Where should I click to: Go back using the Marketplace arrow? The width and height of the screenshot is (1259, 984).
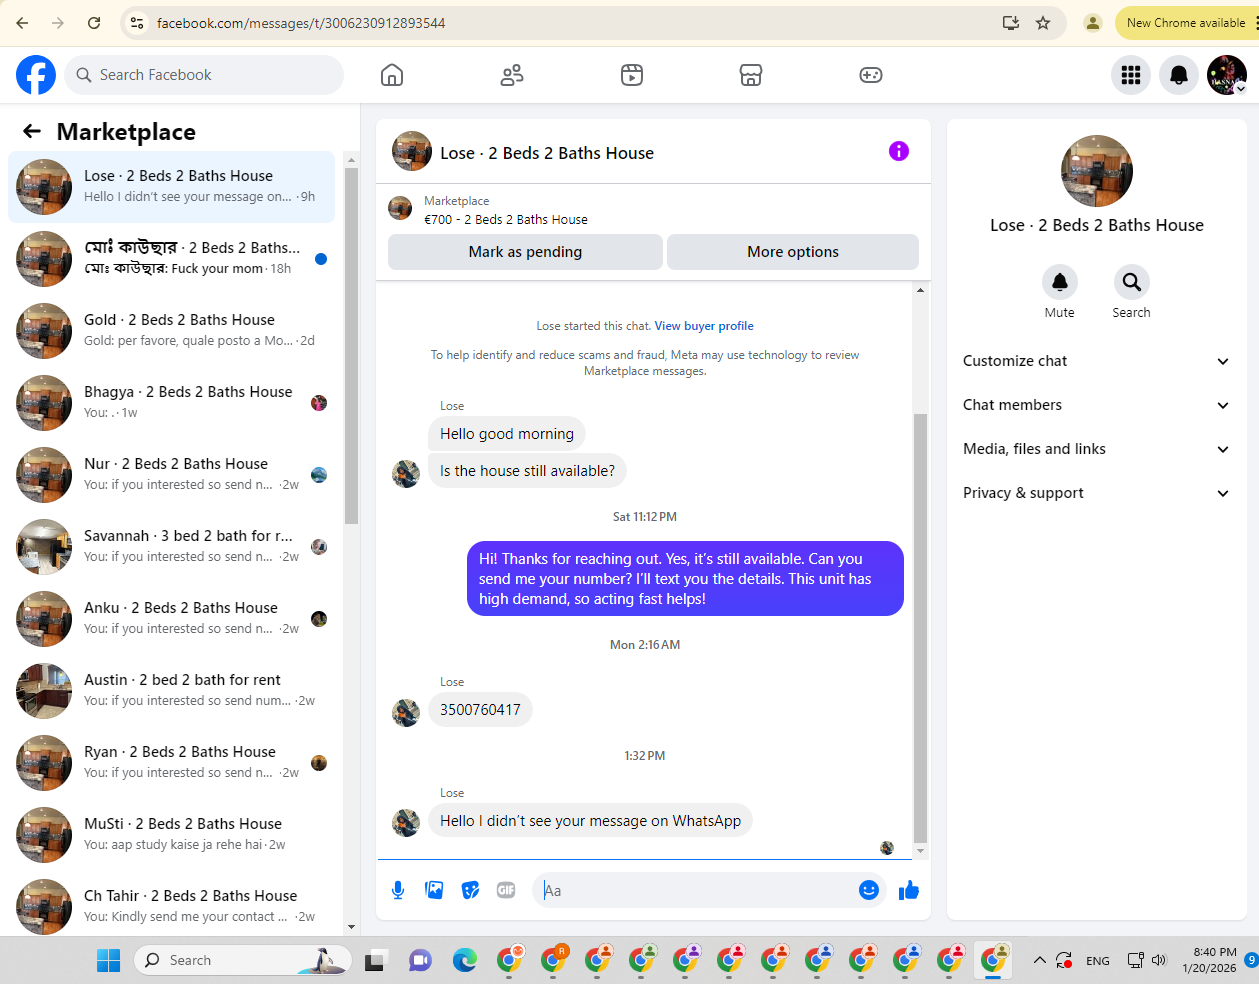pos(32,131)
